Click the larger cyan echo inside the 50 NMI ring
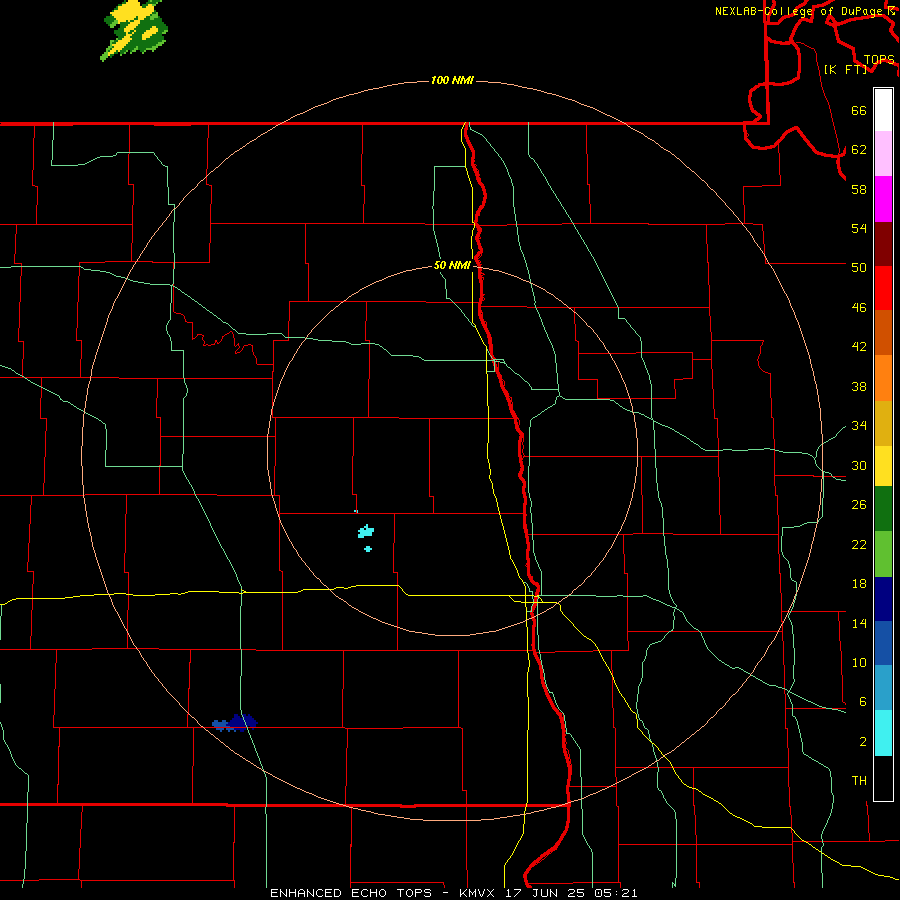This screenshot has height=900, width=900. (x=366, y=532)
